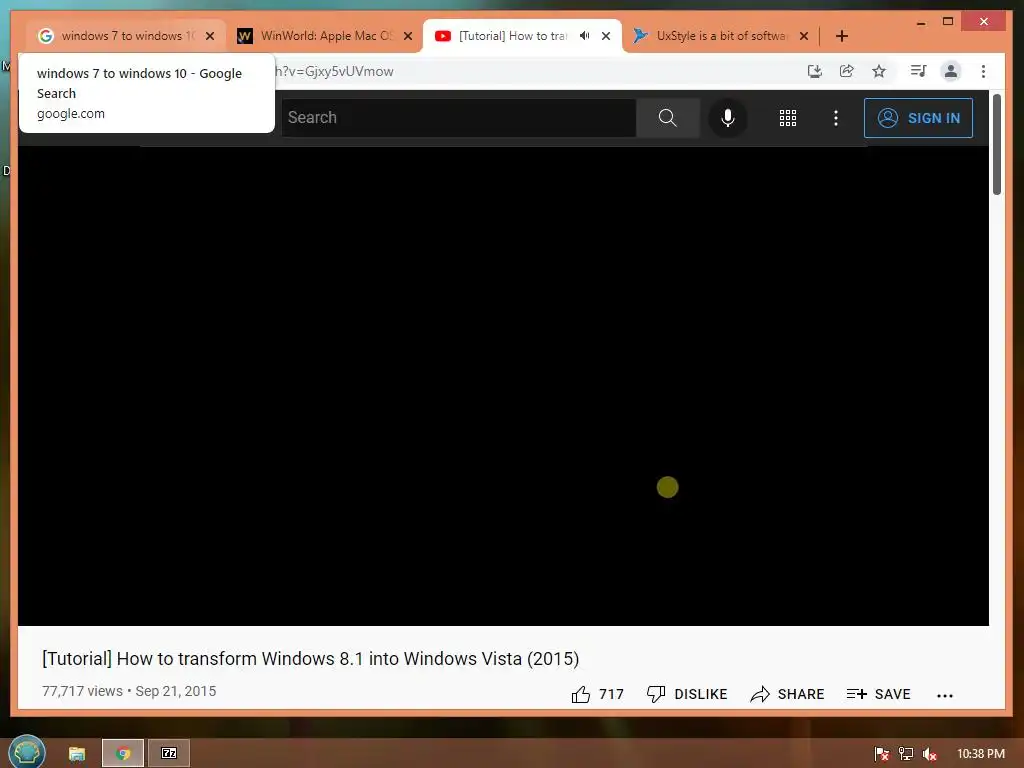Switch to the WinWorld Apple Mac OS tab
Viewport: 1024px width, 768px height.
(325, 36)
